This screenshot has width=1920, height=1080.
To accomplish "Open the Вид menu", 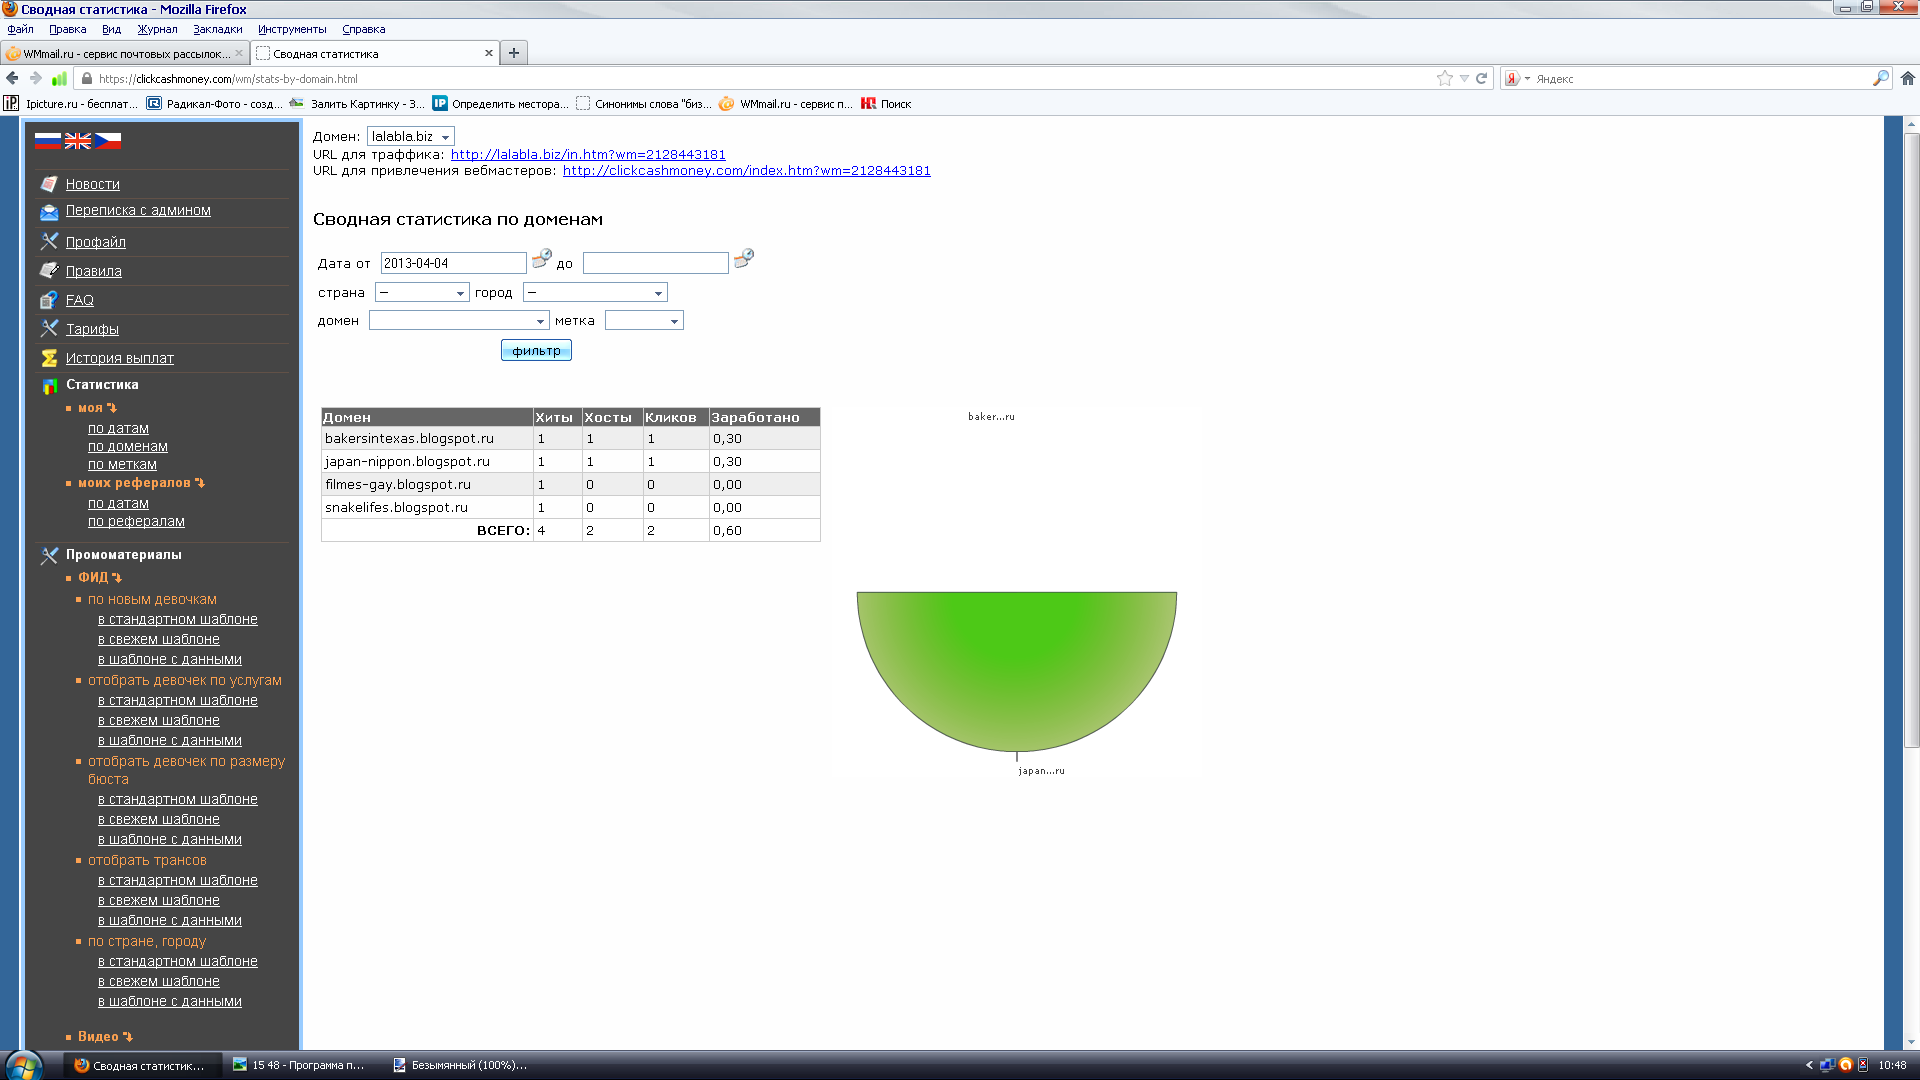I will click(x=111, y=29).
